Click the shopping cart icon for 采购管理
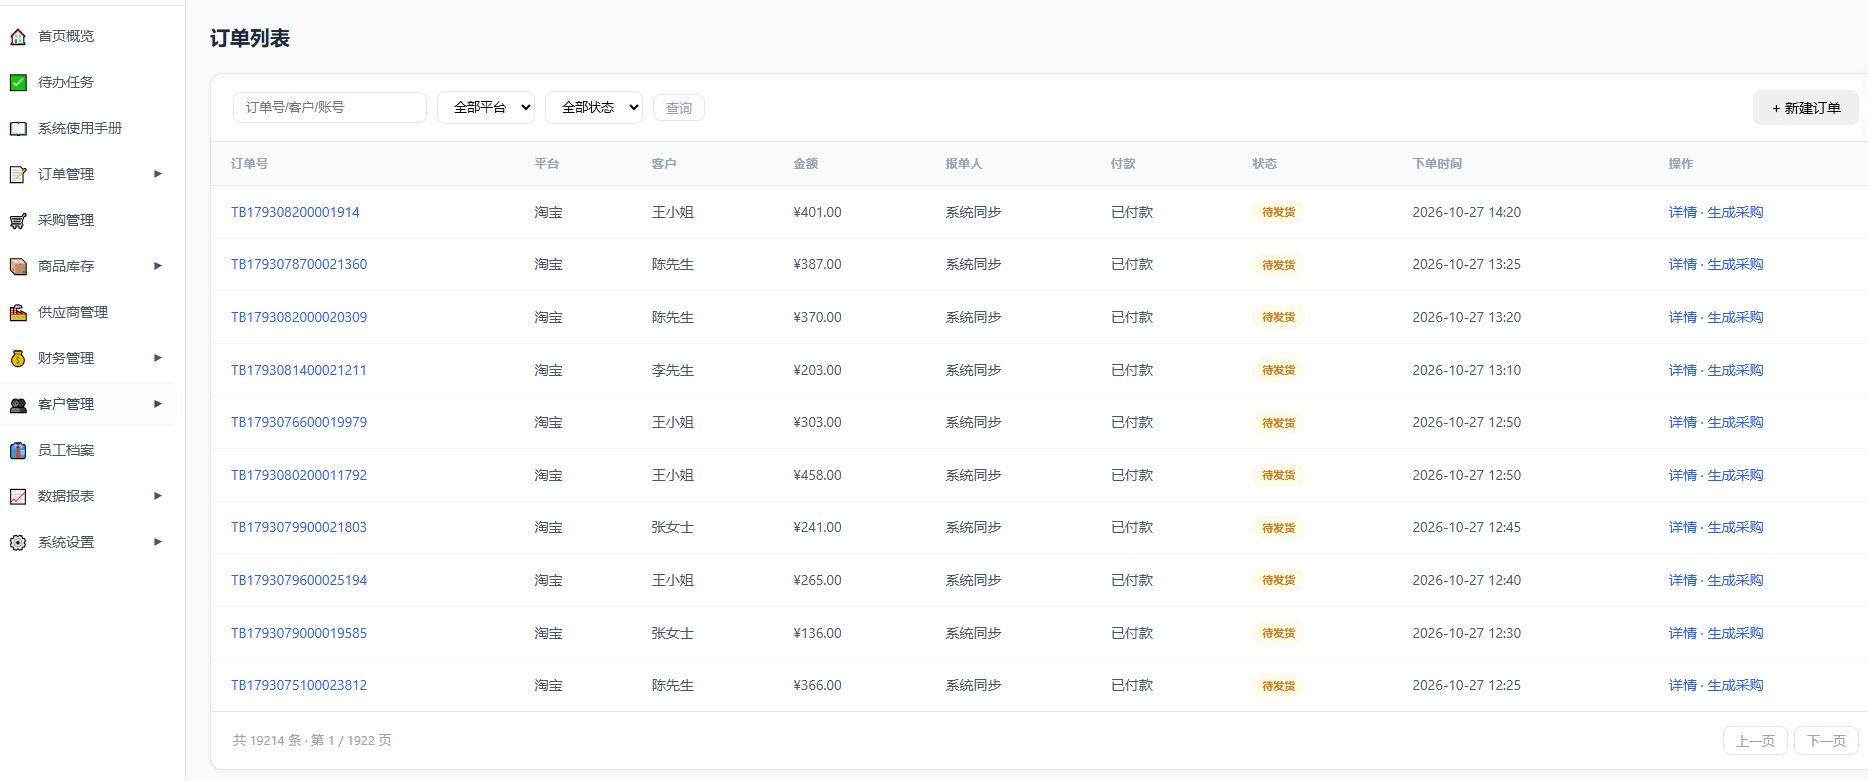 (x=18, y=221)
